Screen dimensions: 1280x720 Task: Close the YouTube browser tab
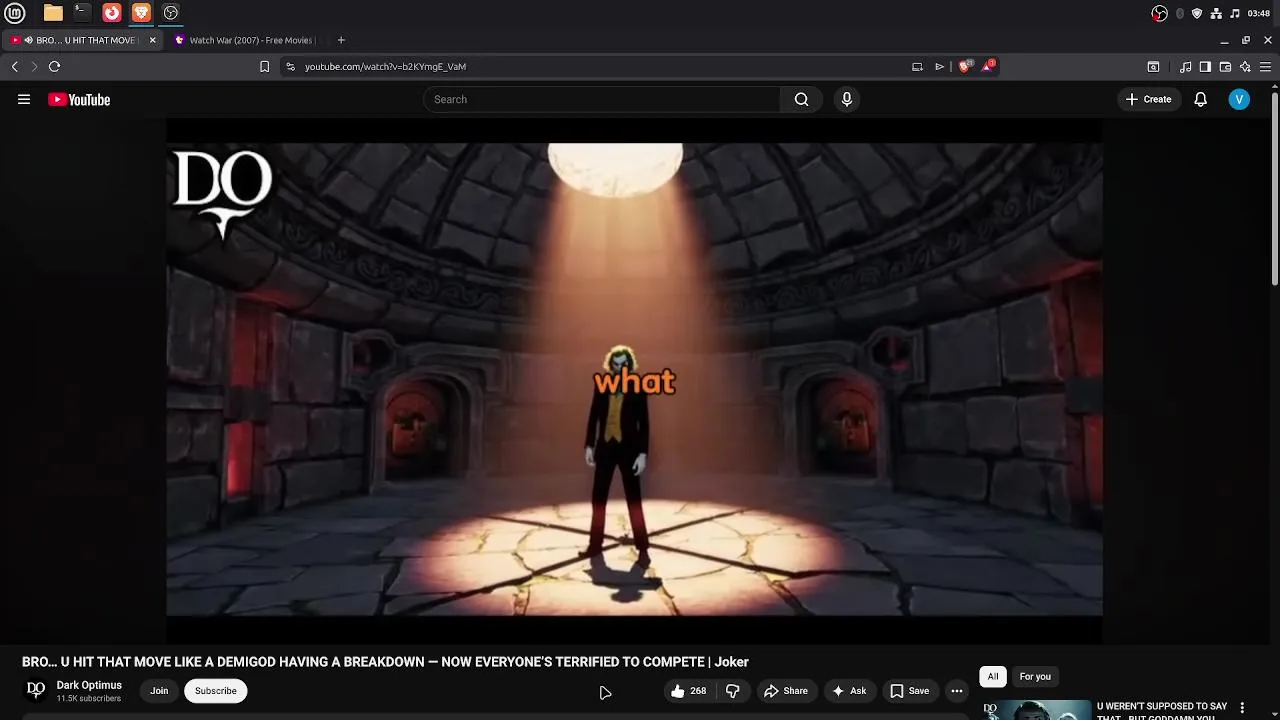click(153, 40)
